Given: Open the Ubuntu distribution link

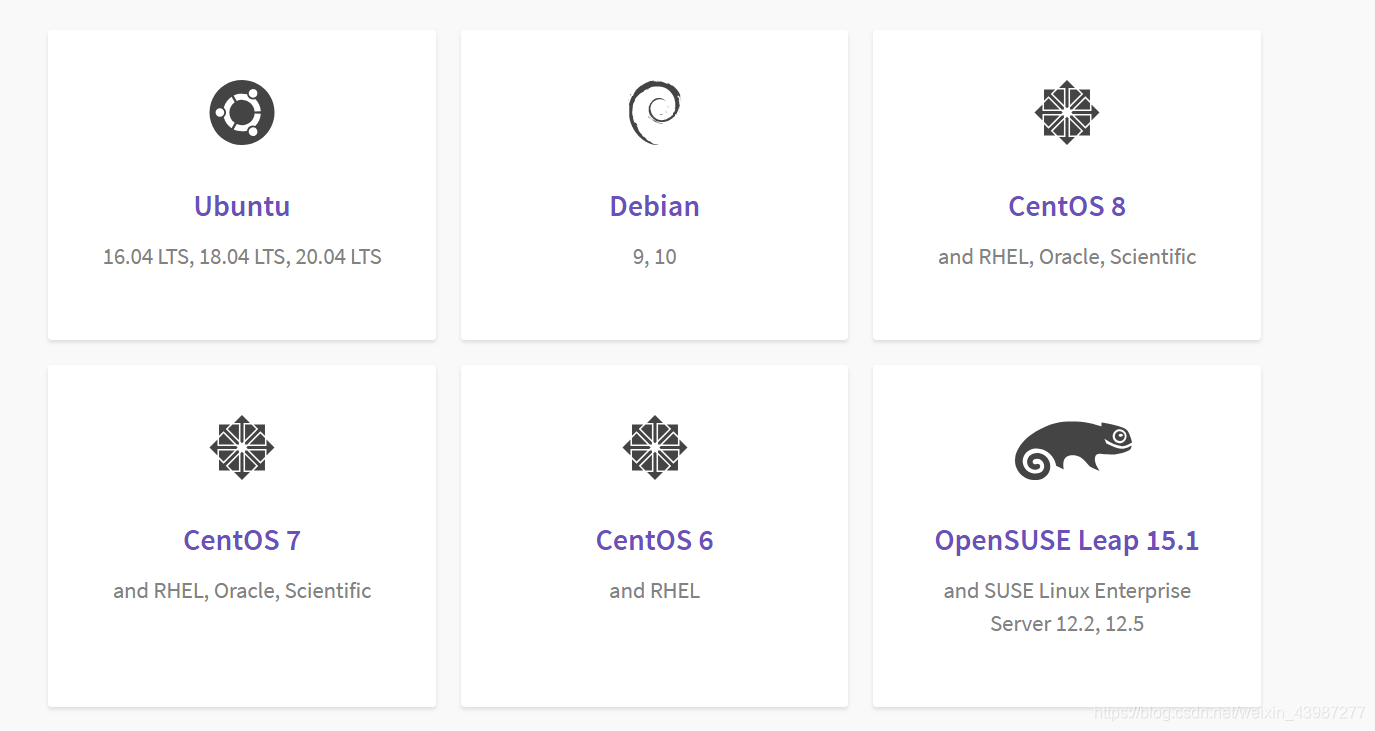Looking at the screenshot, I should click(242, 206).
